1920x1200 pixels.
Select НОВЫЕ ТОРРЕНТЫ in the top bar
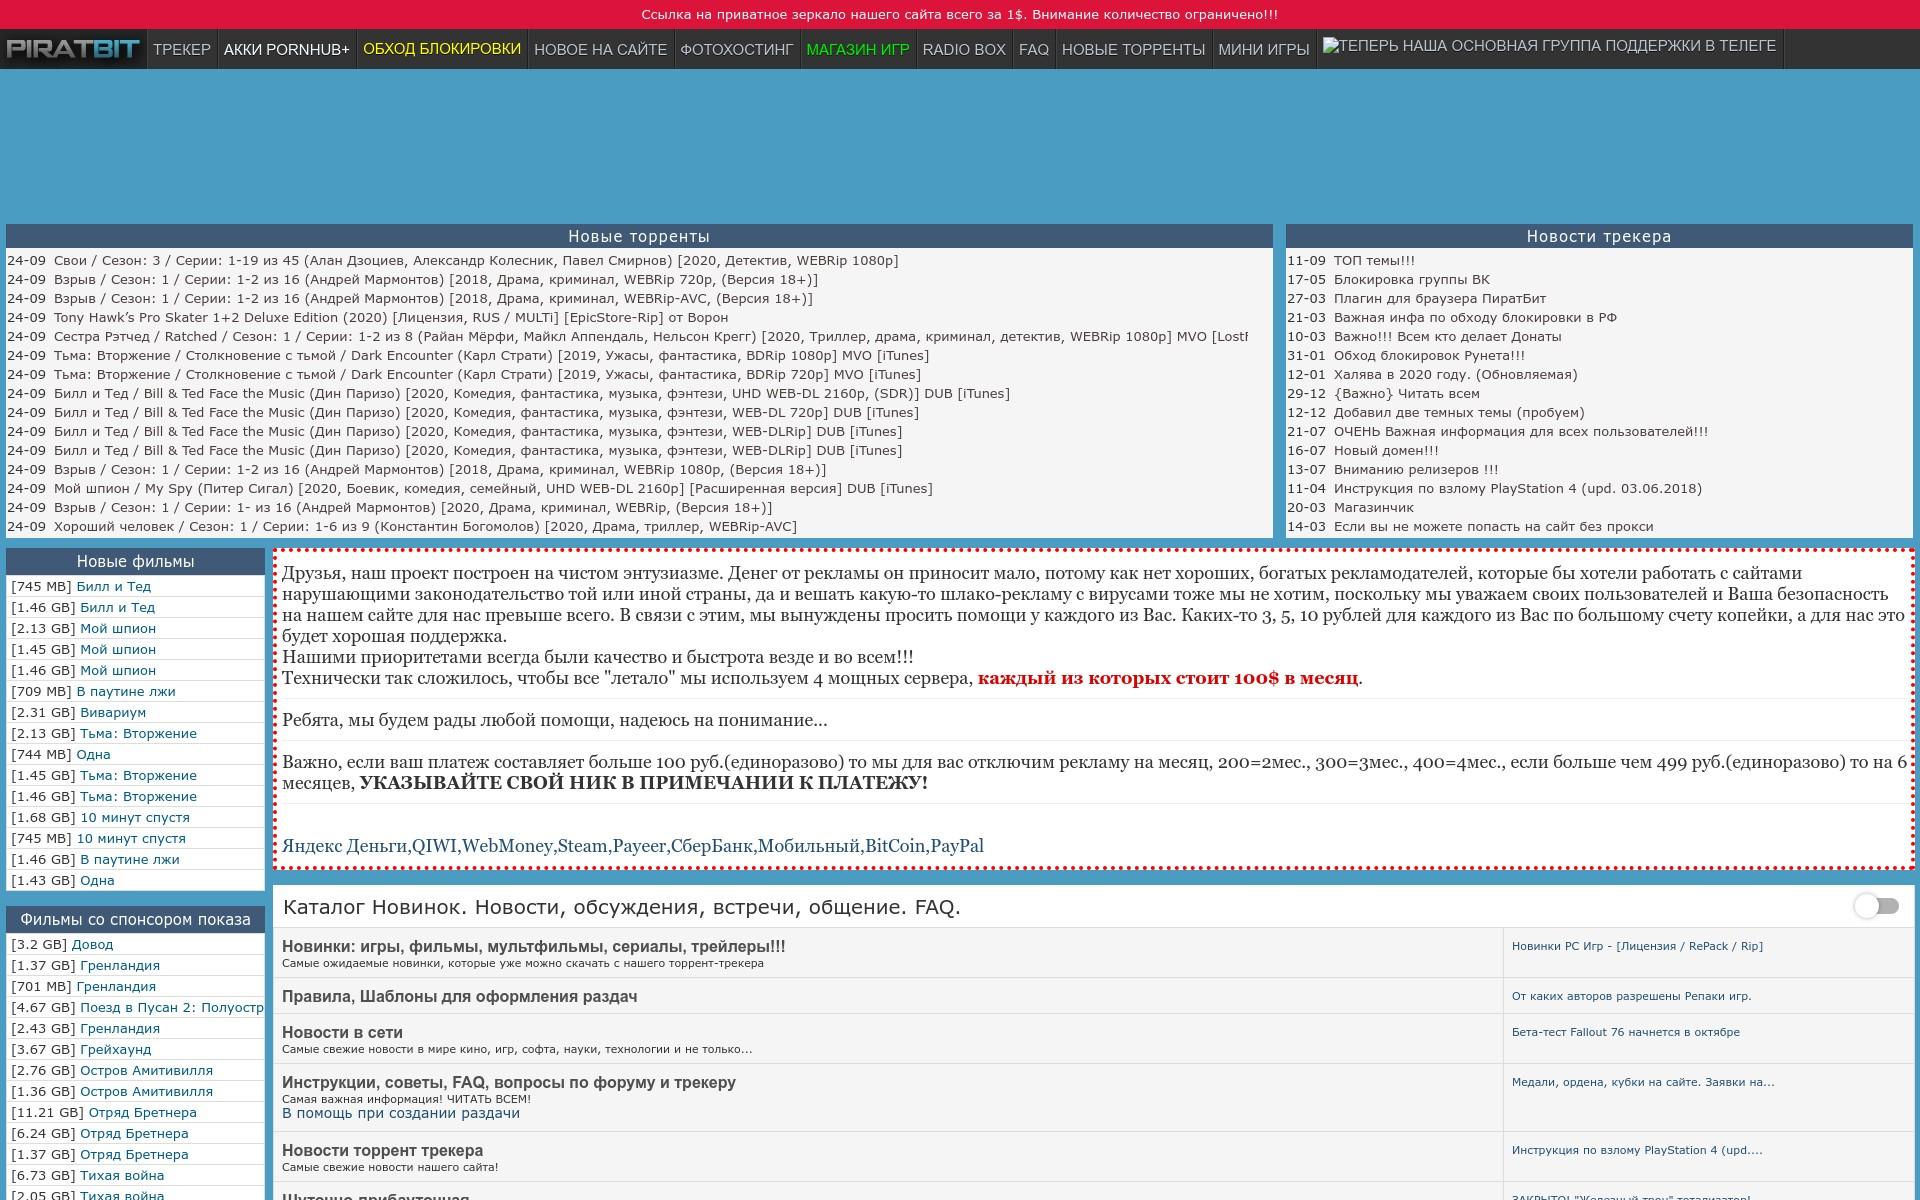click(1133, 49)
